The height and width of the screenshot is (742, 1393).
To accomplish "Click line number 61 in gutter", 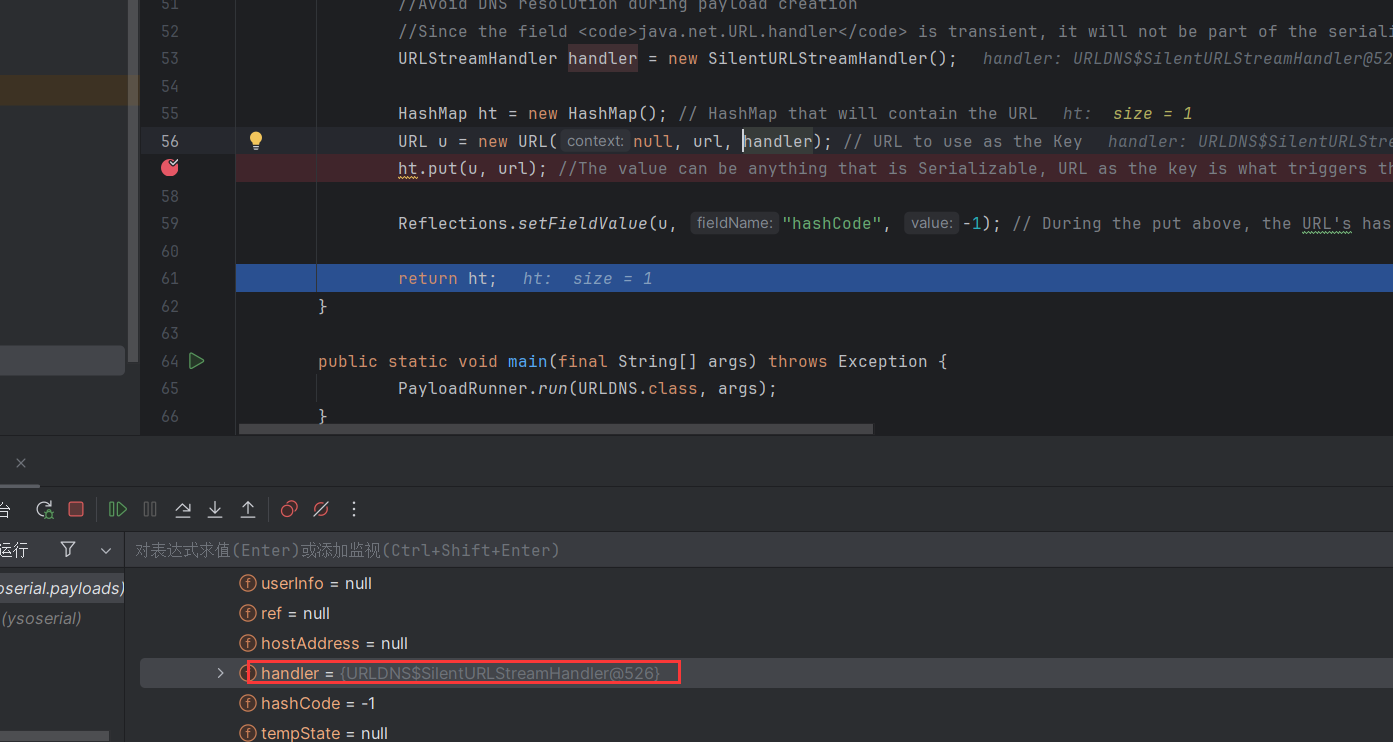I will (x=169, y=278).
